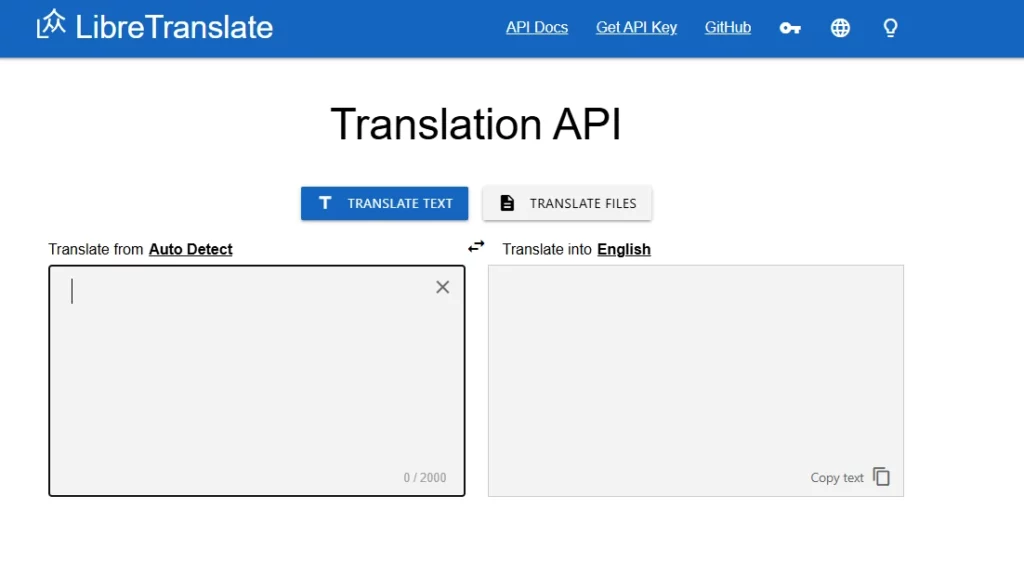Focus the source text input area

point(257,381)
